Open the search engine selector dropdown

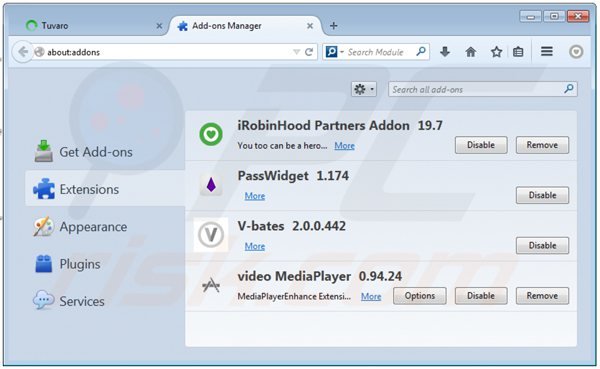click(334, 52)
